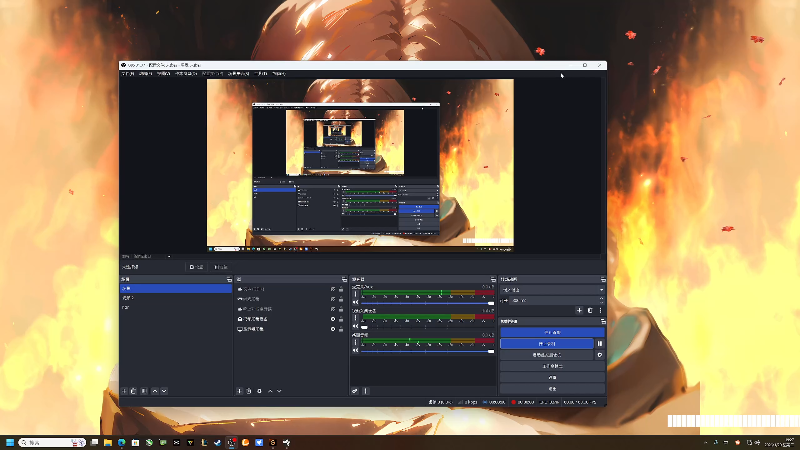Toggle the lock on the first source
The width and height of the screenshot is (800, 450).
click(341, 289)
